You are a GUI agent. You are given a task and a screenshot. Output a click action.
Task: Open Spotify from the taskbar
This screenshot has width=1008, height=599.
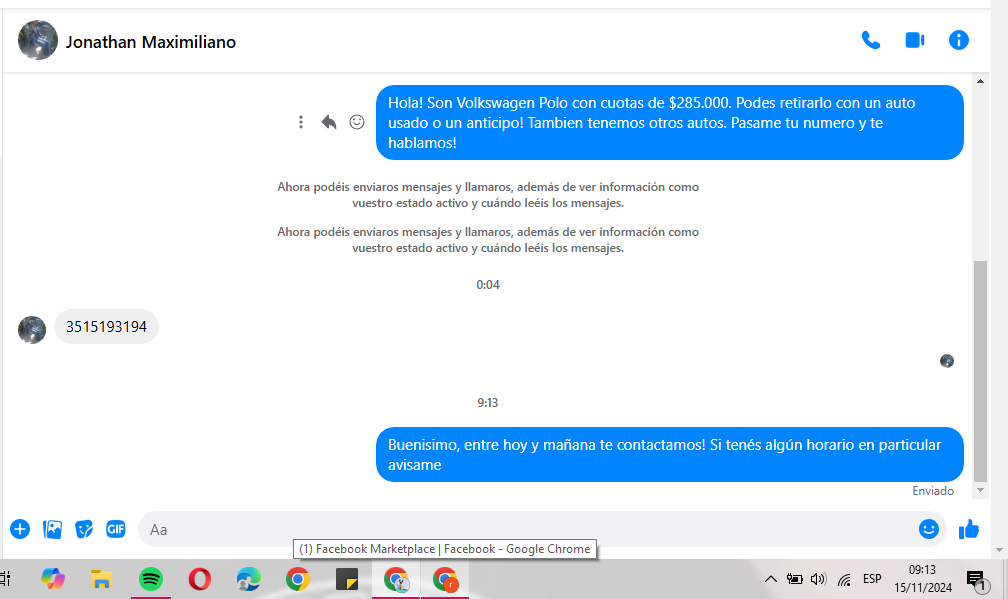click(151, 579)
